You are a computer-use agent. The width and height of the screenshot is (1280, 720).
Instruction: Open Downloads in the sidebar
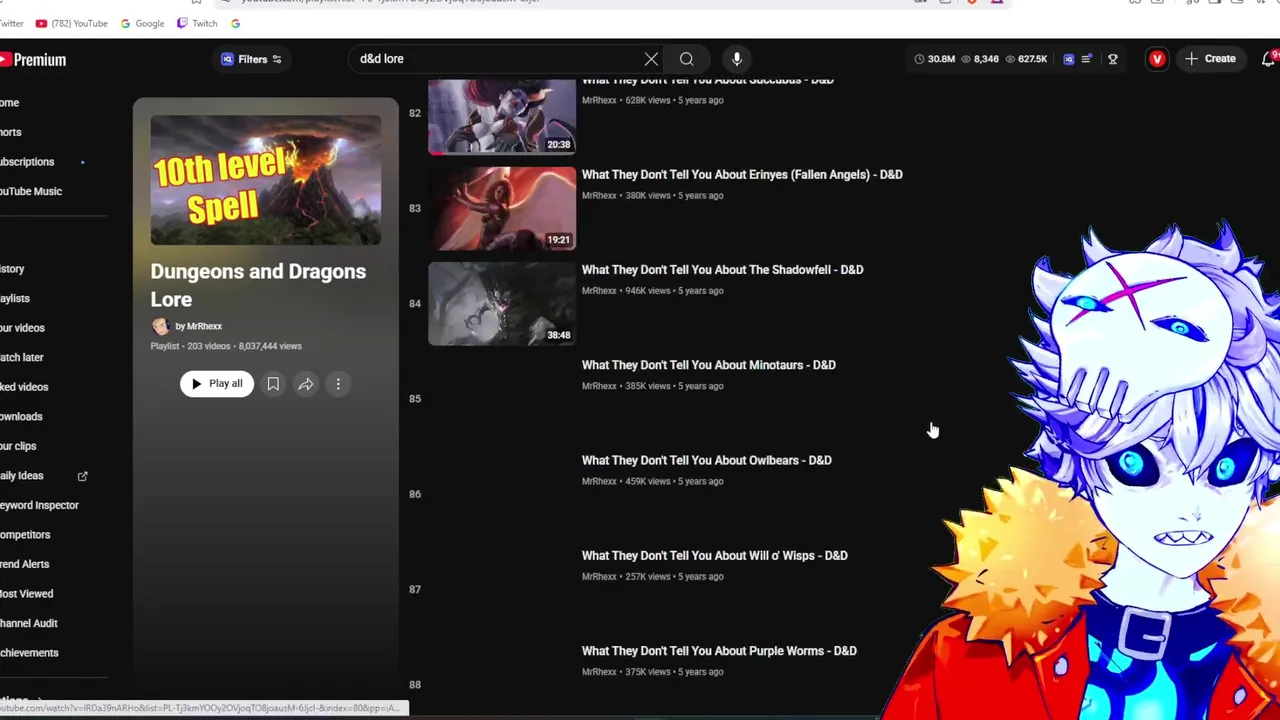(x=21, y=416)
